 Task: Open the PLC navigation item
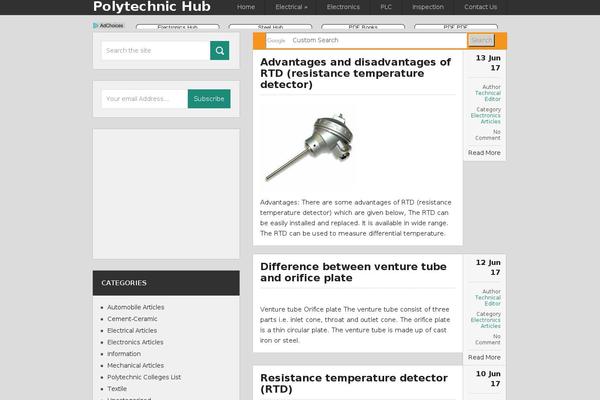coord(386,7)
